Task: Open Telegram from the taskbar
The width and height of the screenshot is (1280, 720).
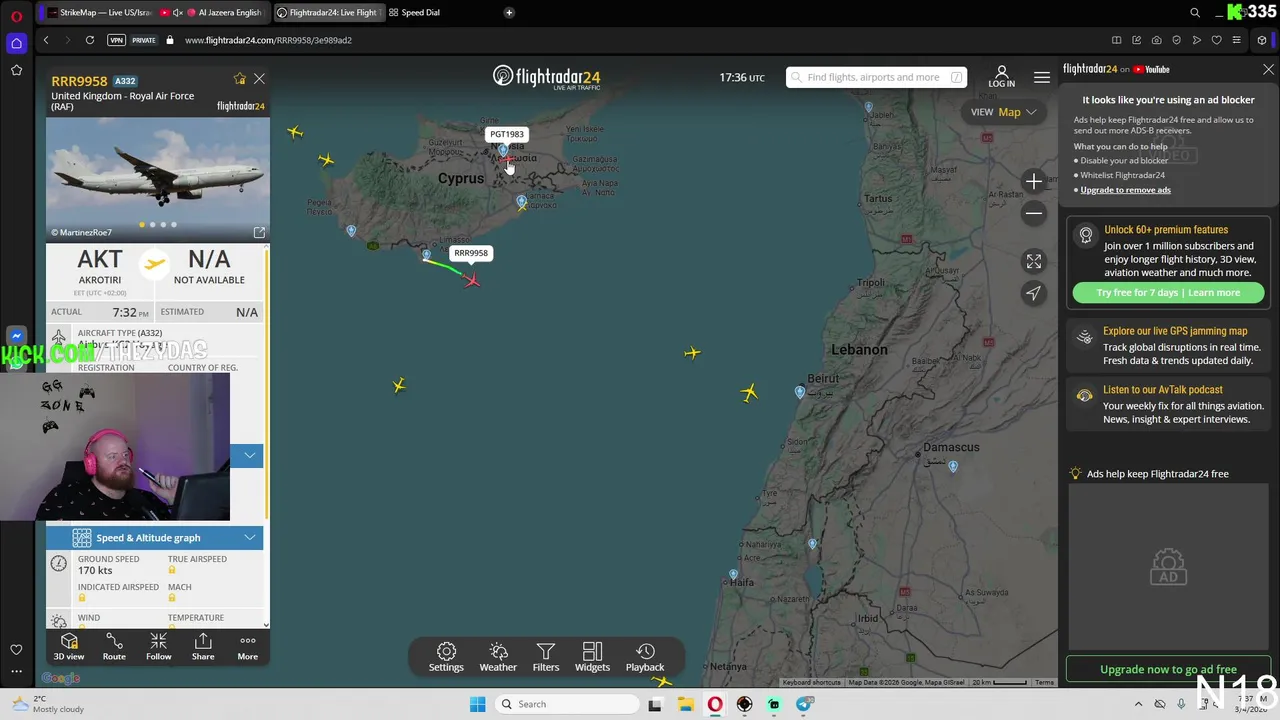Action: [804, 704]
